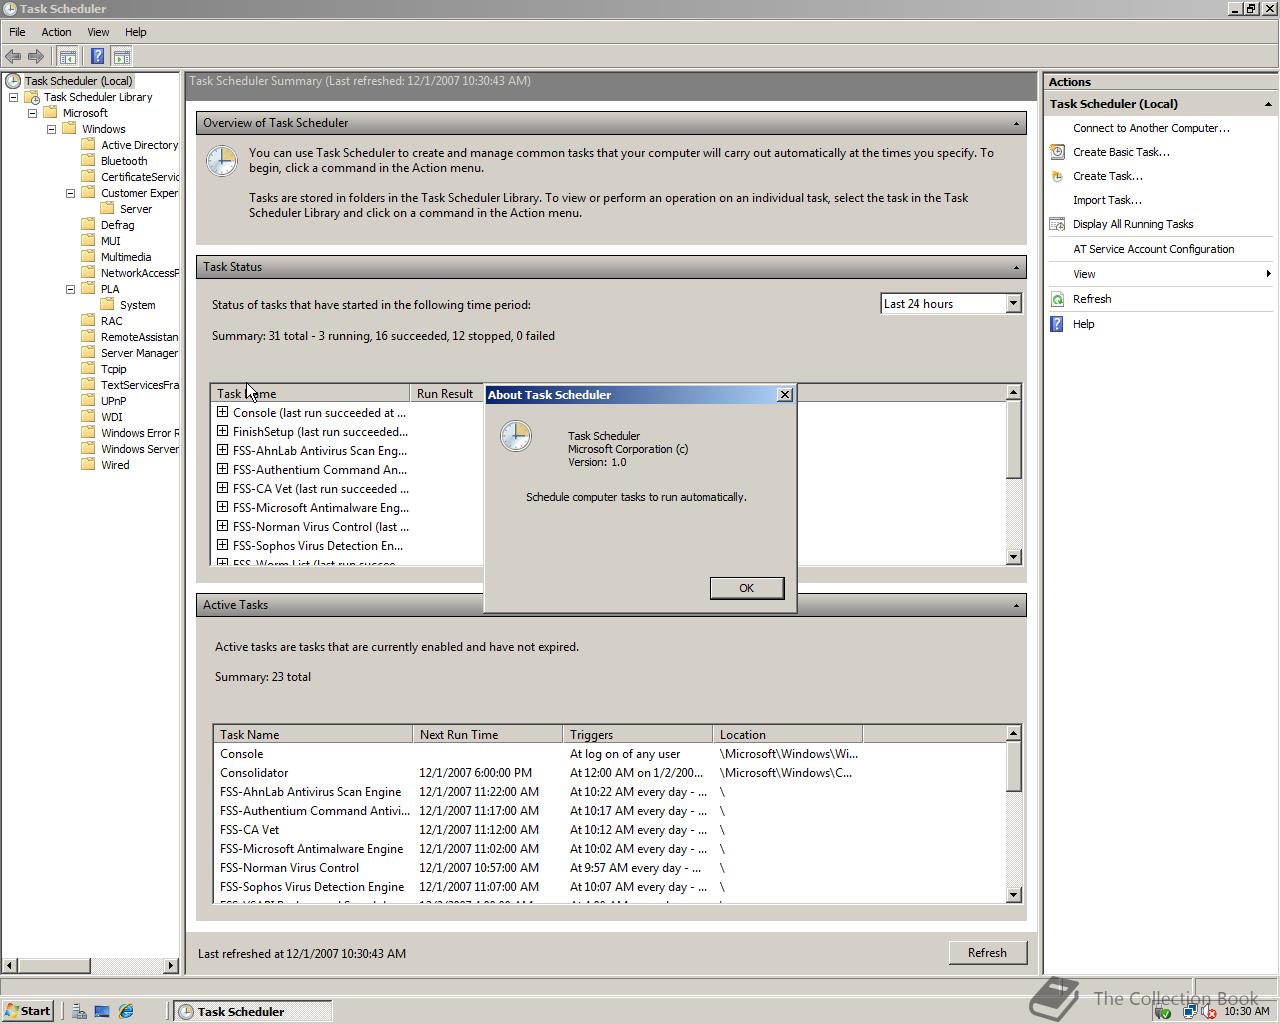Screen dimensions: 1280x1024
Task: Click the network tray icon
Action: click(1189, 1012)
